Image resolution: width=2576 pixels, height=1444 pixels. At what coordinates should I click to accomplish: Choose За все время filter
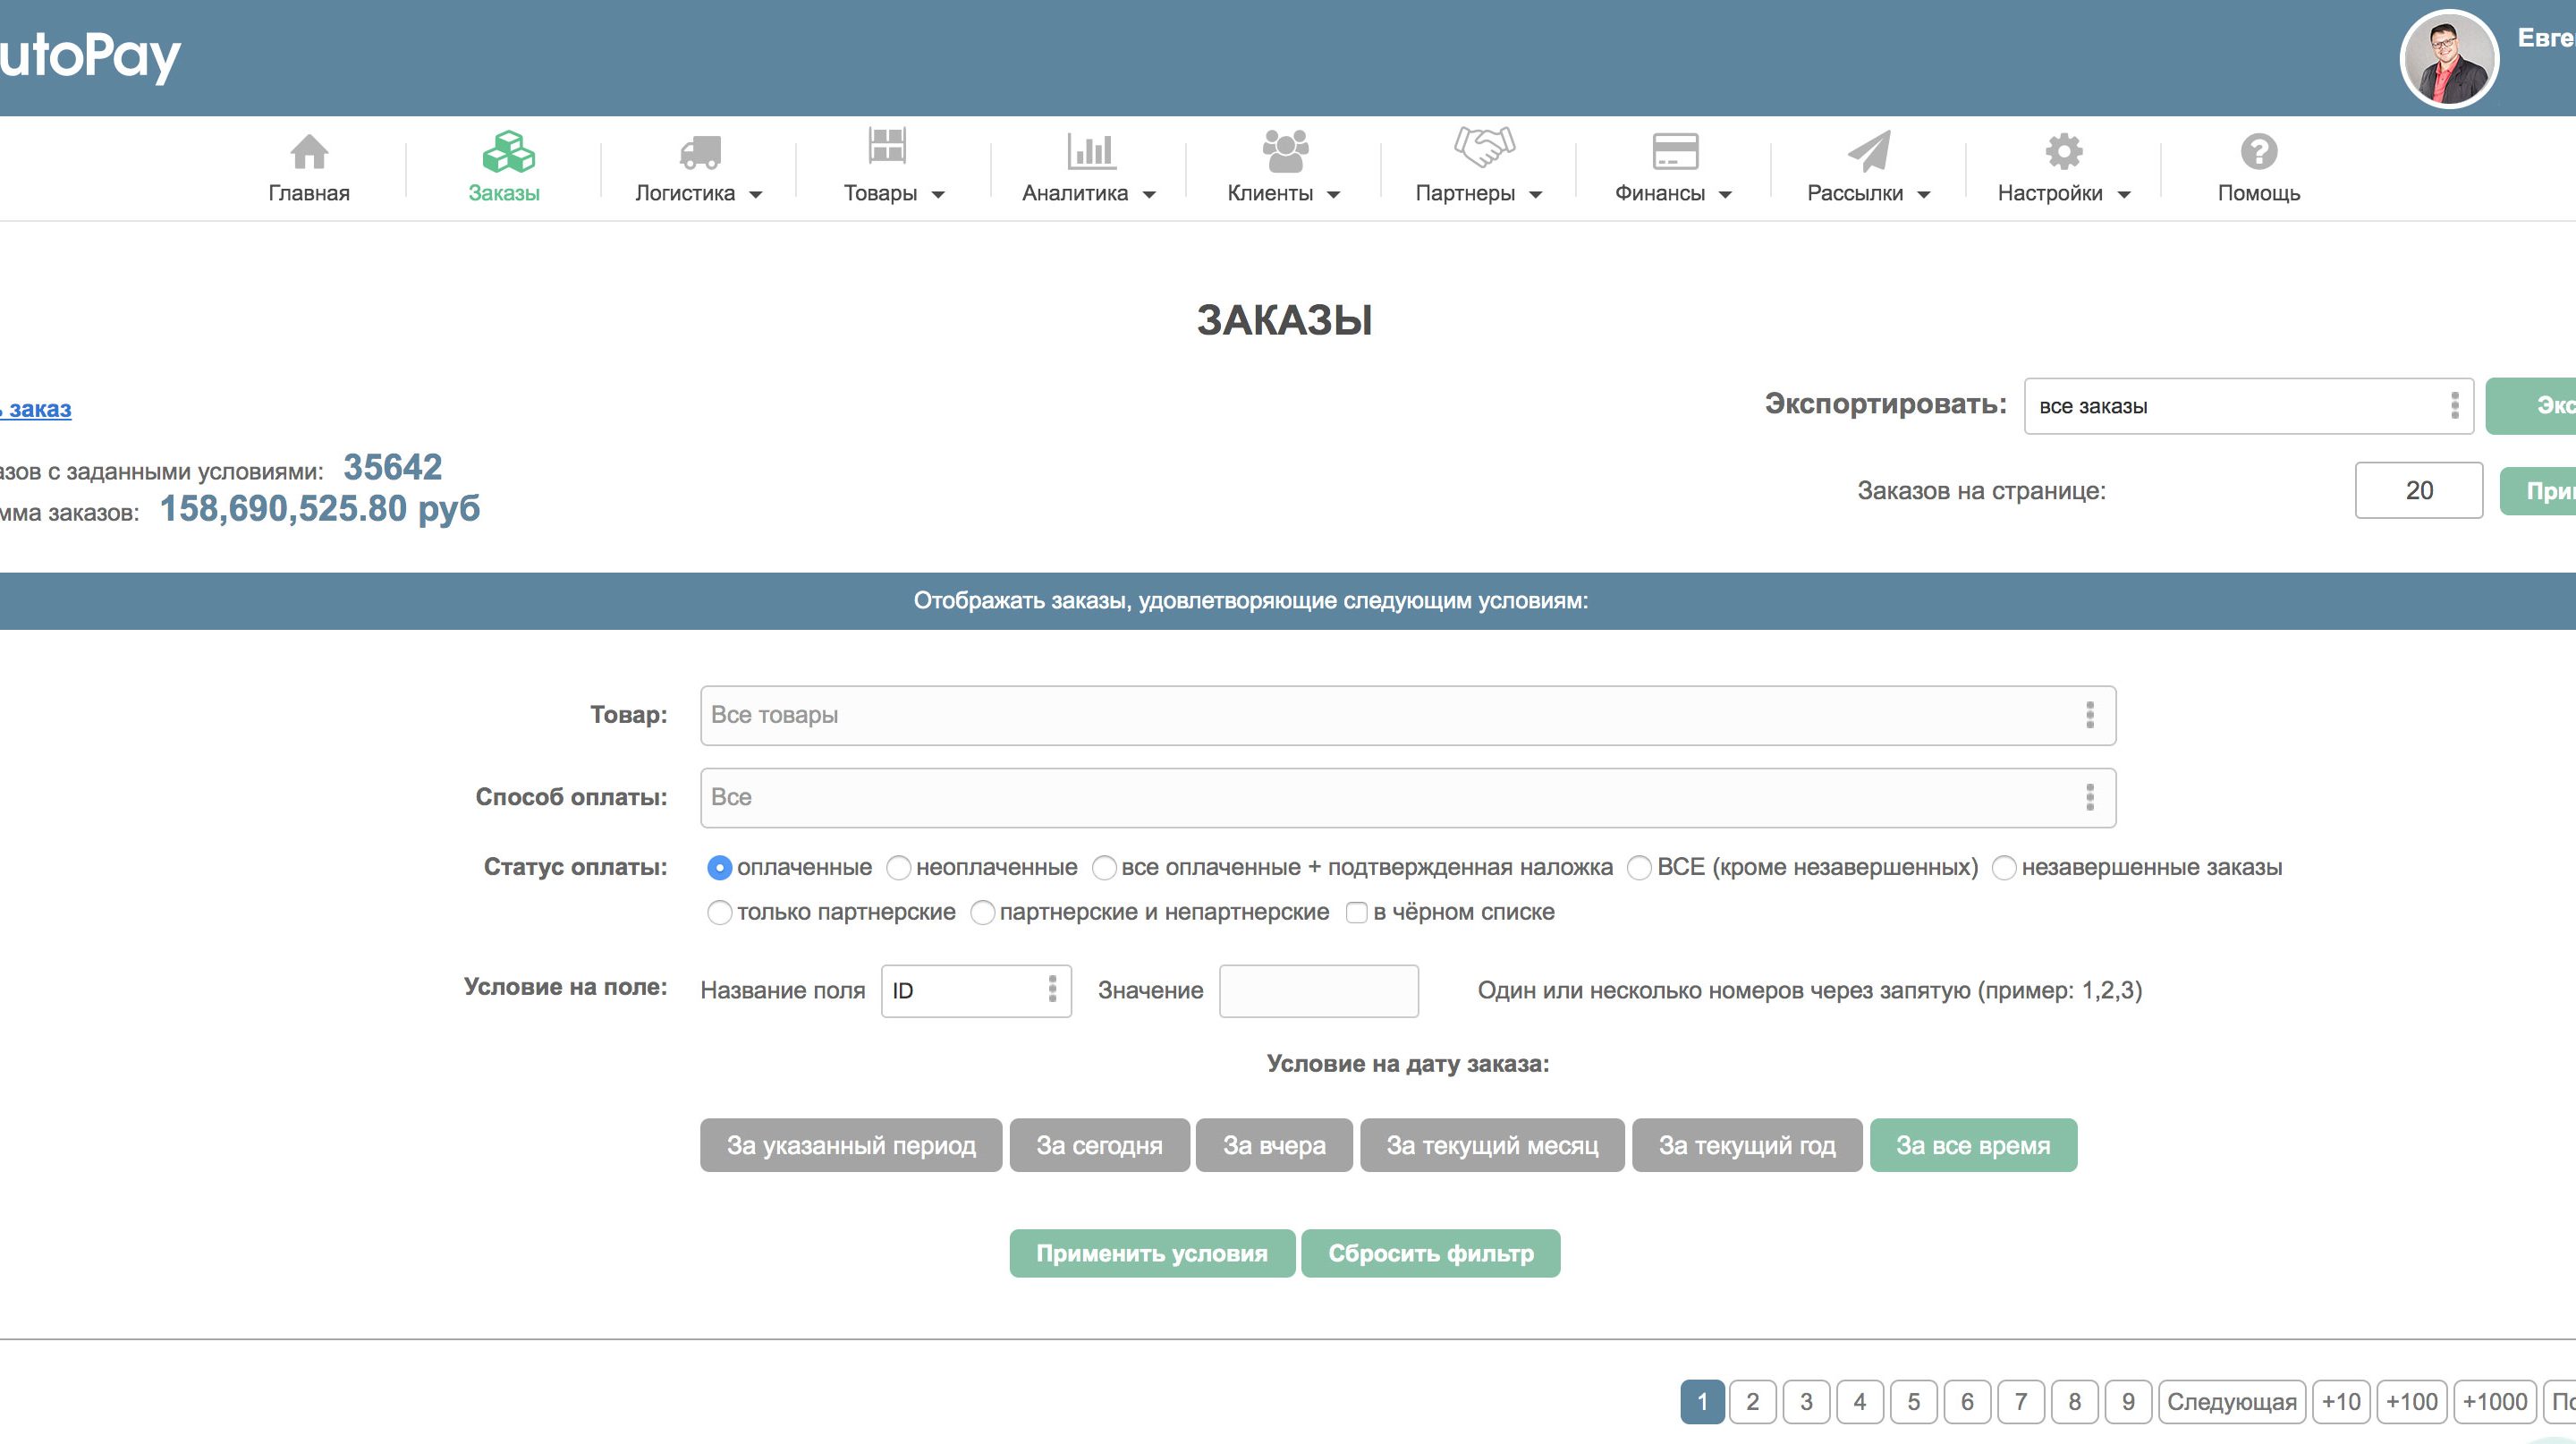pyautogui.click(x=1974, y=1145)
